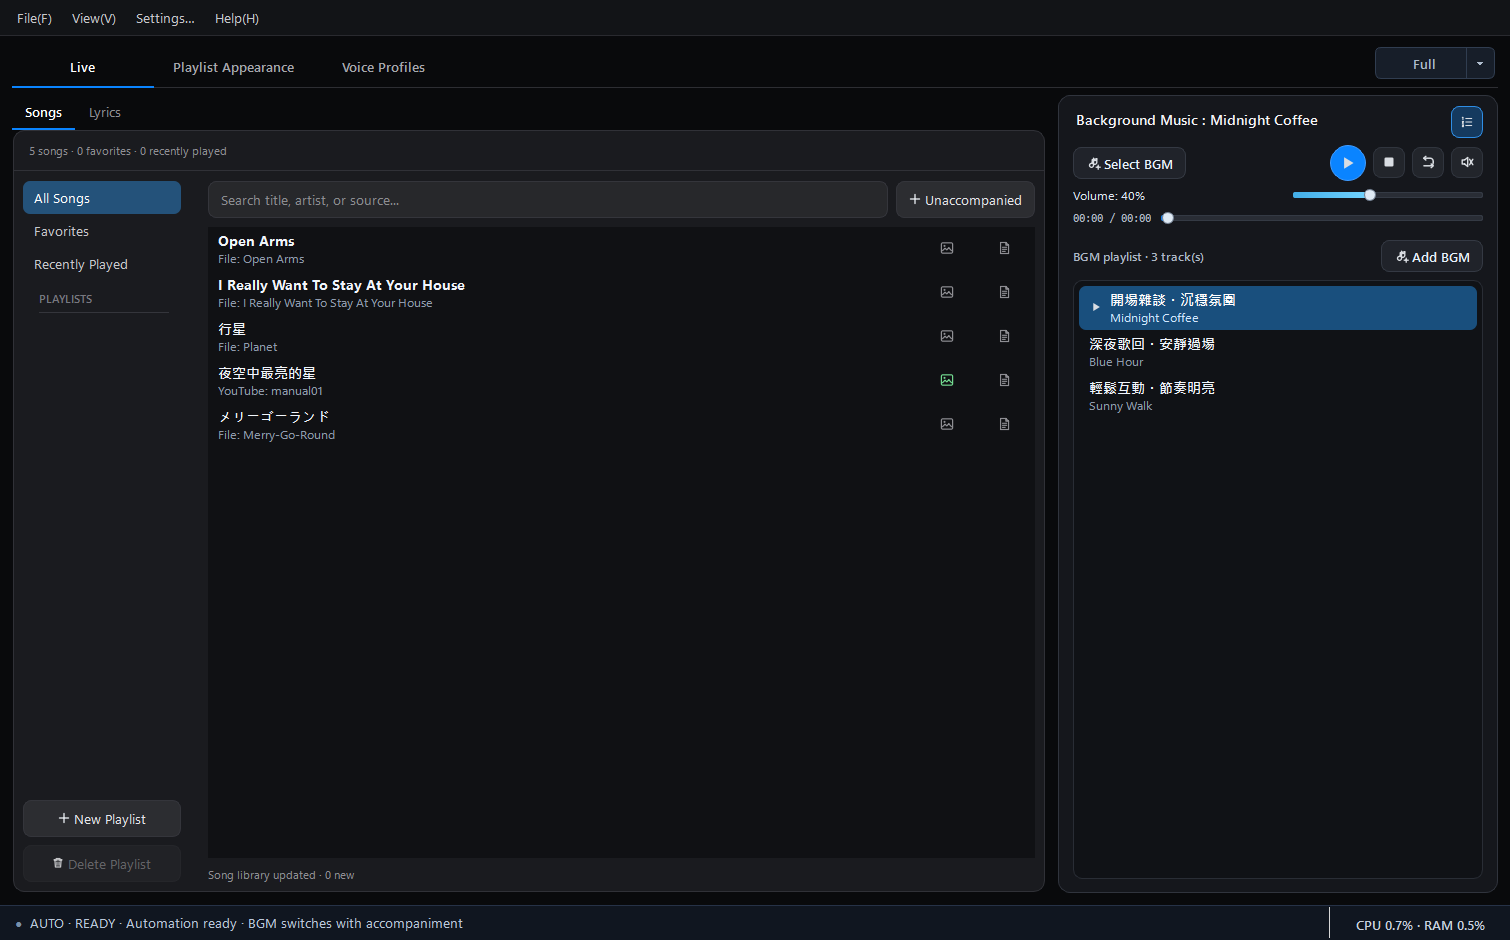Viewport: 1510px width, 940px height.
Task: Click document icon for I Really Want To Stay
Action: click(1005, 292)
